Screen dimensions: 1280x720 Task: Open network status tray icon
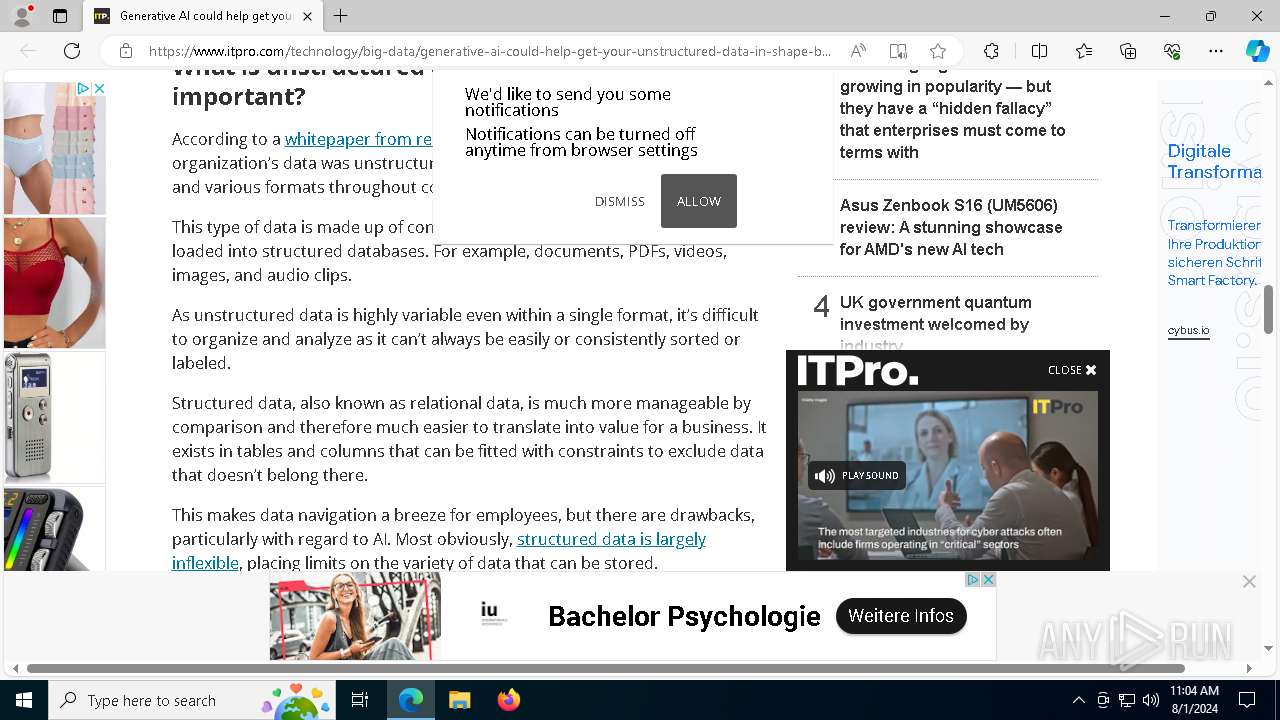(1127, 700)
